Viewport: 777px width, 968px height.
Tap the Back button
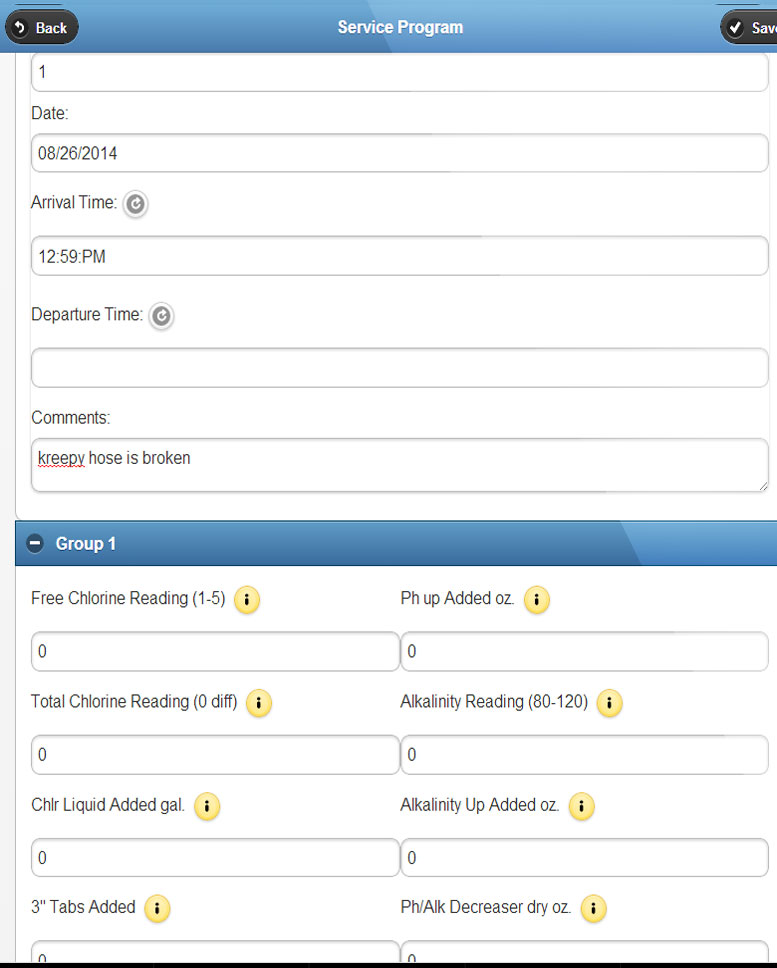pyautogui.click(x=41, y=27)
